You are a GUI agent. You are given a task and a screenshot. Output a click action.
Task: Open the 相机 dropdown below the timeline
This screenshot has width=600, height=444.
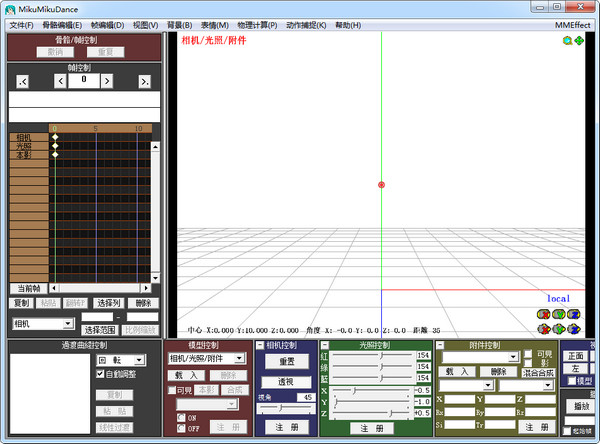click(43, 324)
